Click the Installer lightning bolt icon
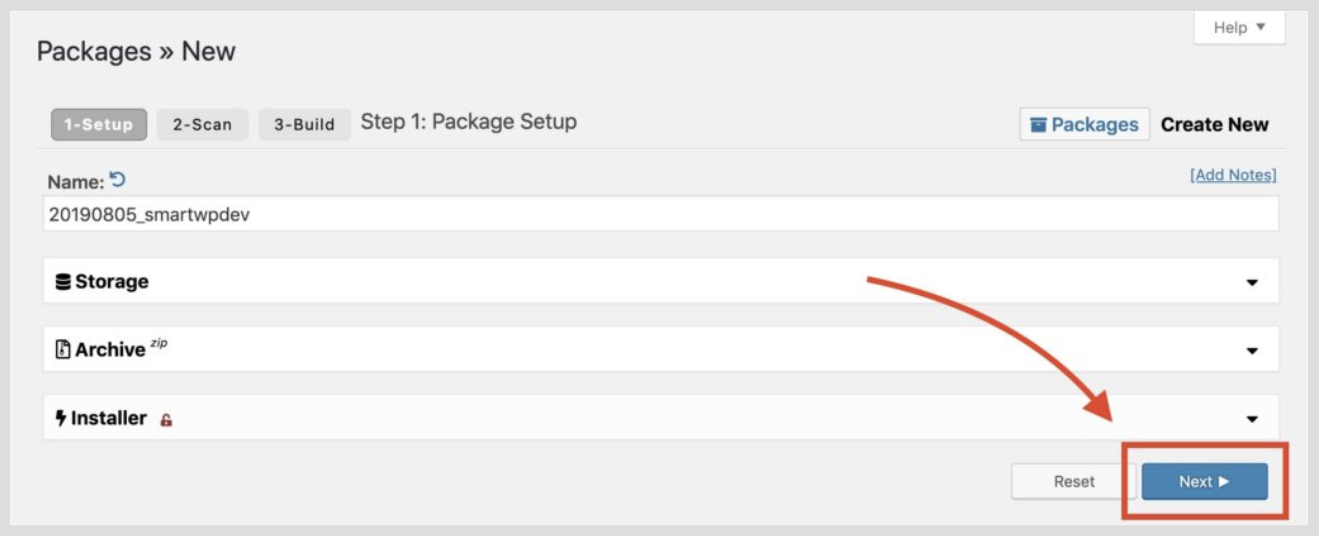The image size is (1320, 536). [61, 418]
